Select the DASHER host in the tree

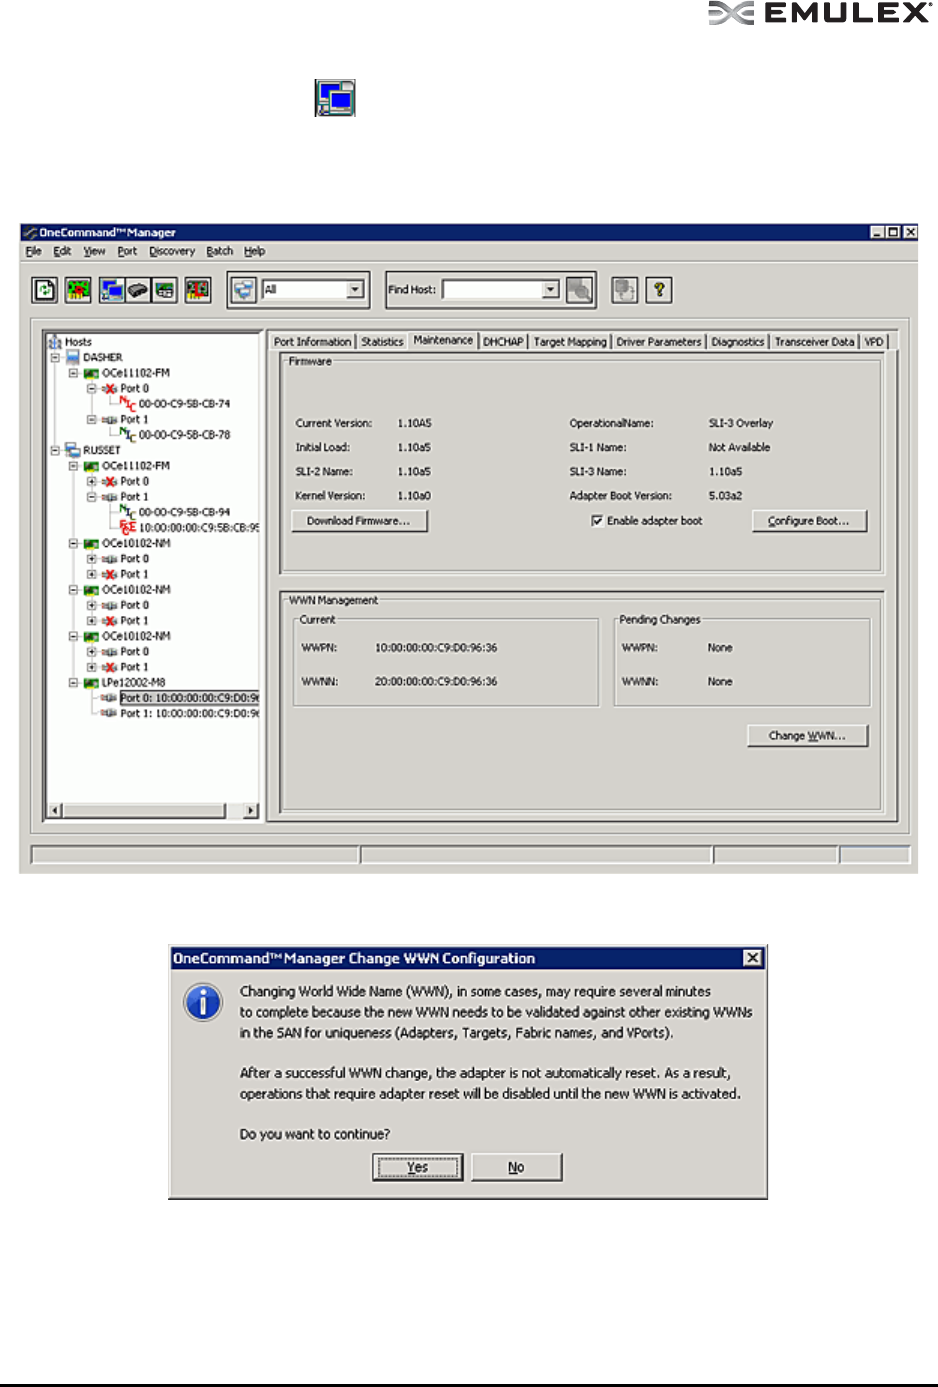click(102, 357)
